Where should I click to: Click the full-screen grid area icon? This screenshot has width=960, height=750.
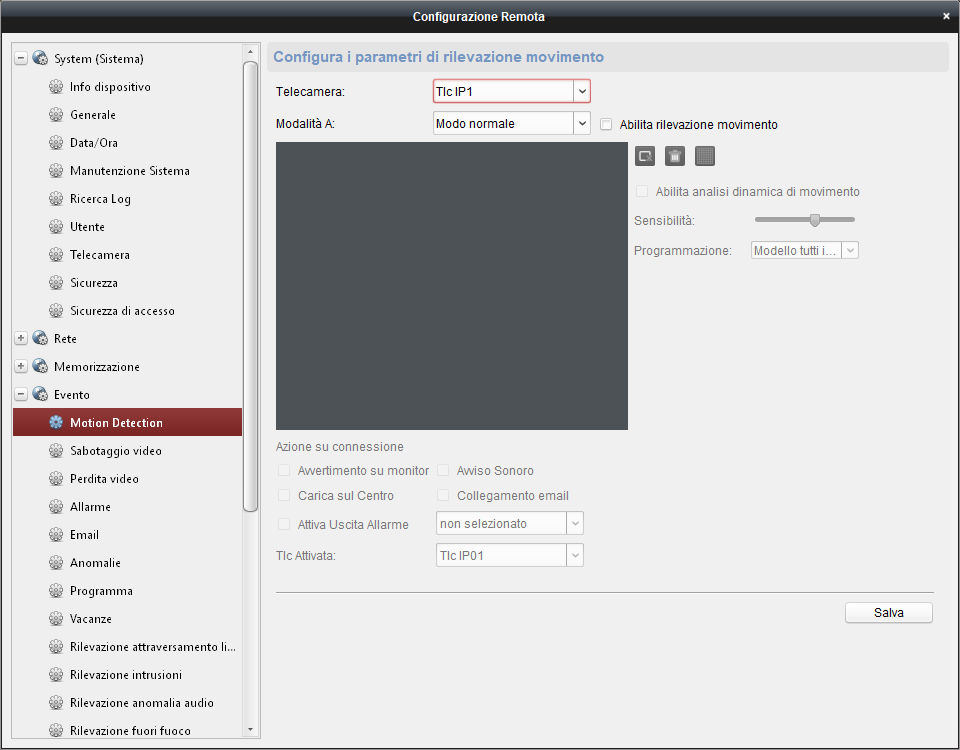point(705,156)
